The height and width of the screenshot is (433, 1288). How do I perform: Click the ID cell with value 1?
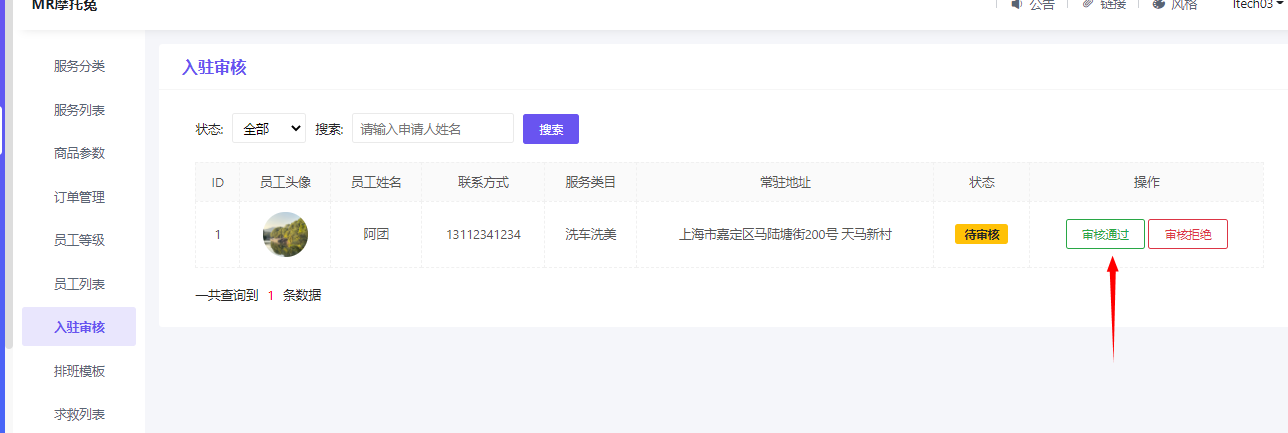[217, 235]
